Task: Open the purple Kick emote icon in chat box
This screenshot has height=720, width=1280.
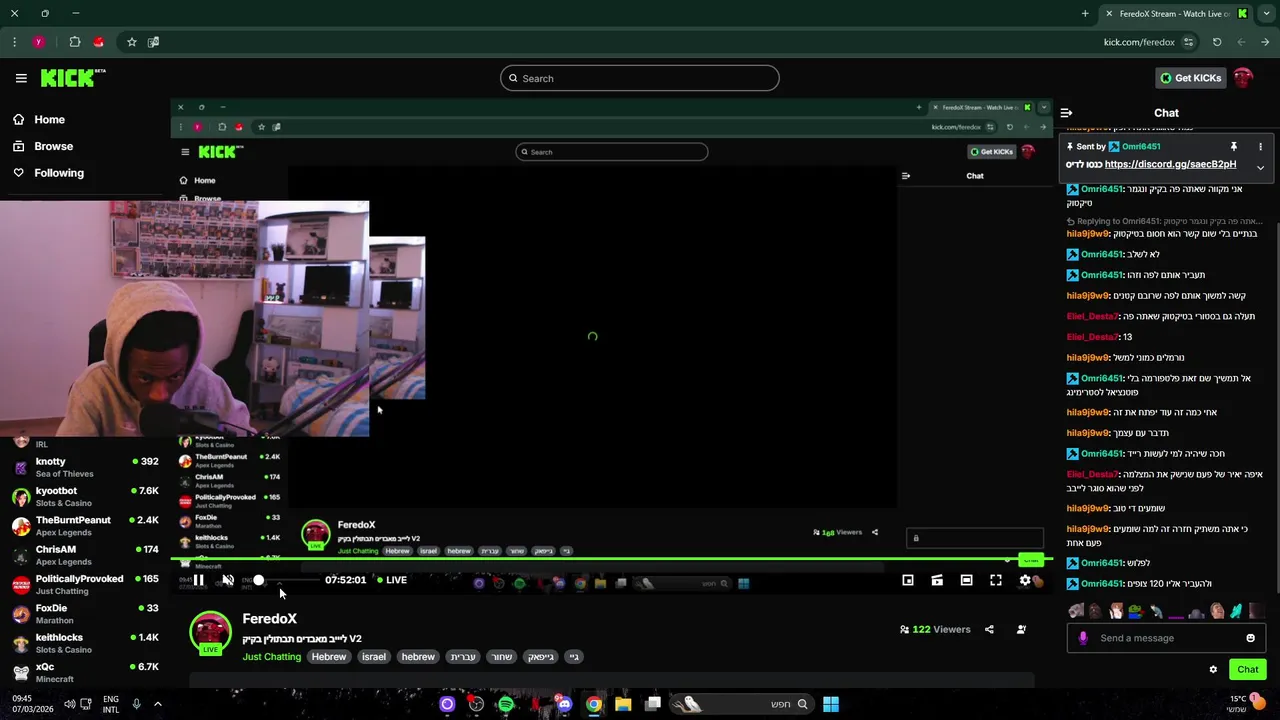Action: tap(1083, 638)
